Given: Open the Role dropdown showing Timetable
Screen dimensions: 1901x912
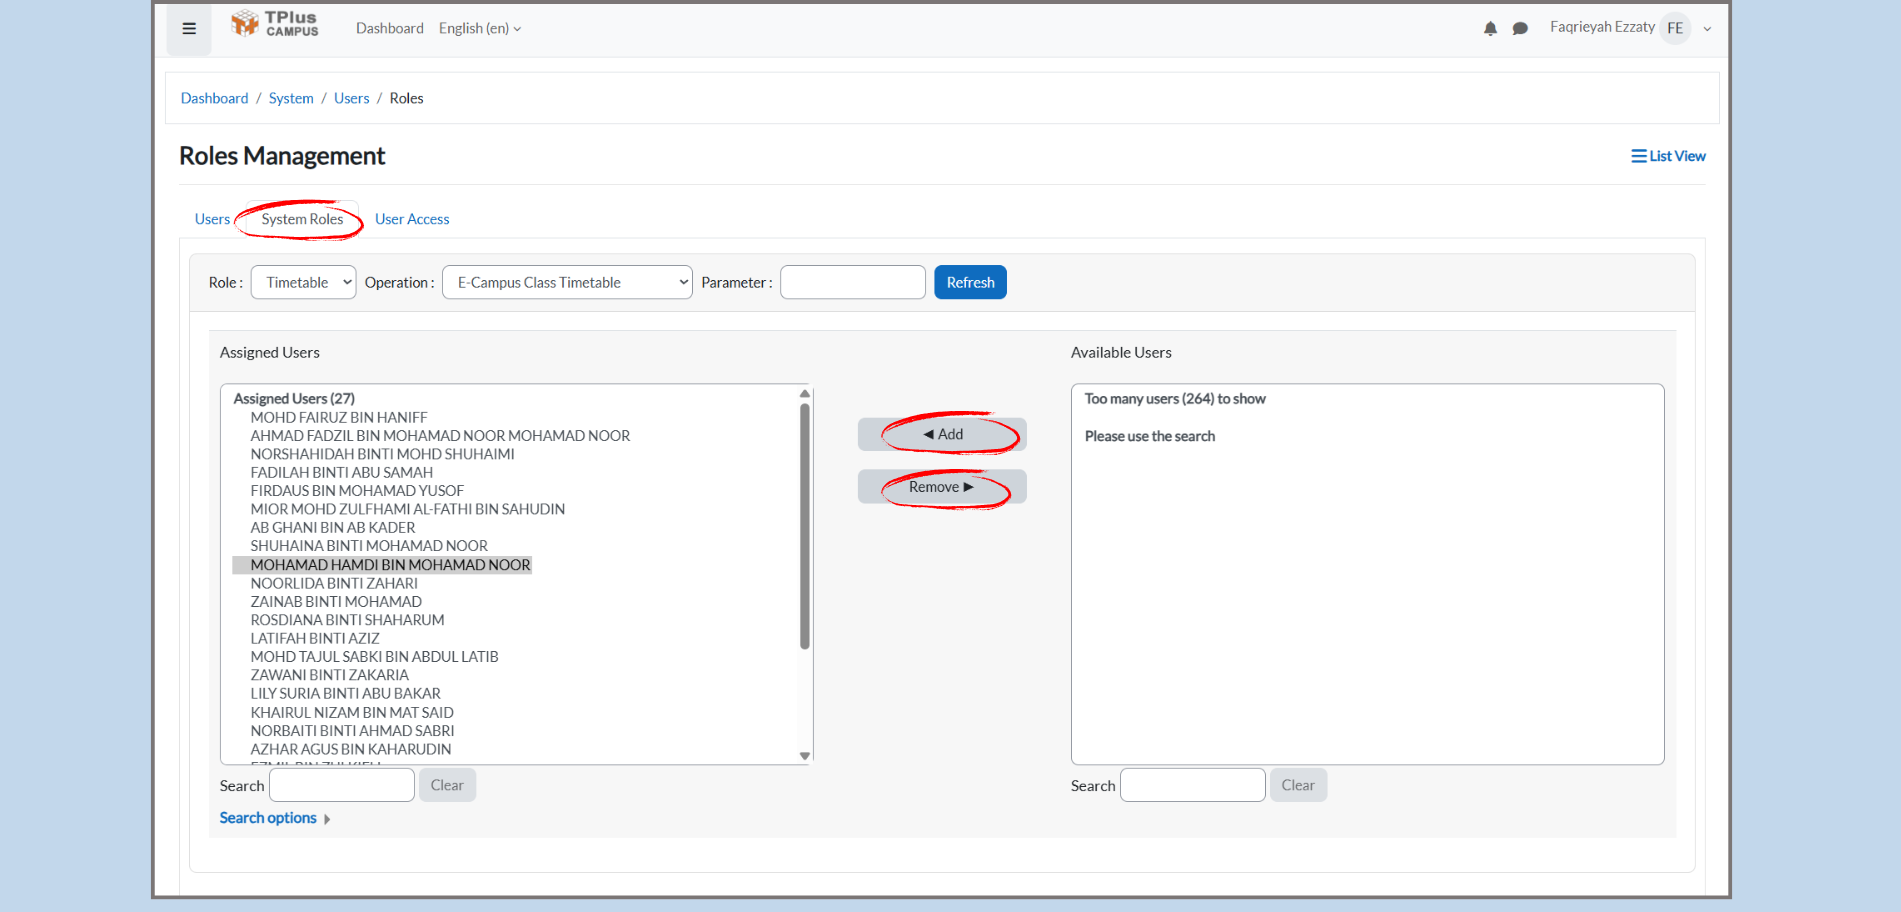Looking at the screenshot, I should point(303,283).
